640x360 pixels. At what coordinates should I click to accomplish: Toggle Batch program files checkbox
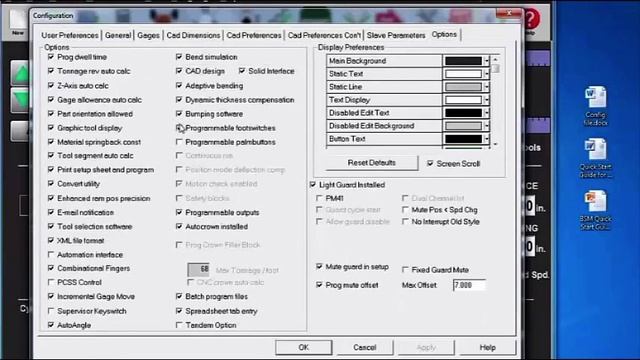[x=179, y=296]
